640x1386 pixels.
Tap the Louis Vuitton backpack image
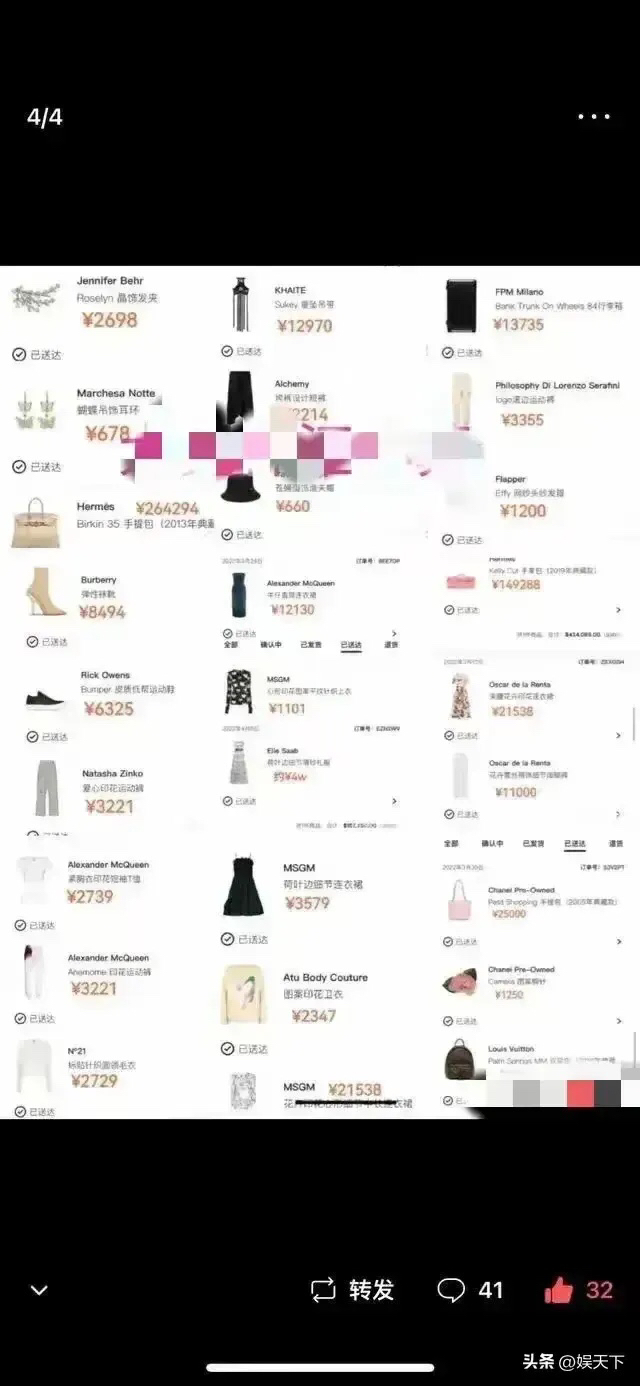(460, 1062)
